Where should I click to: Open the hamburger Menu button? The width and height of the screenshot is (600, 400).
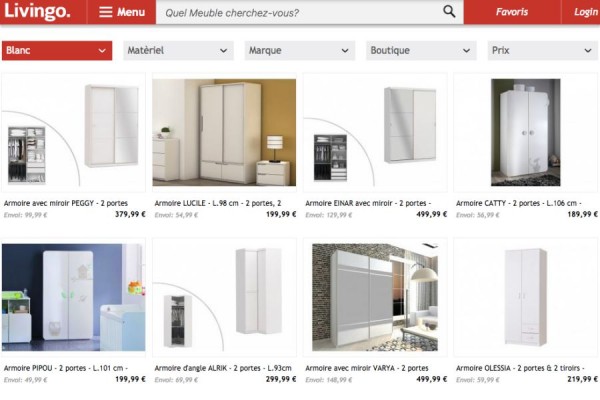coord(121,13)
